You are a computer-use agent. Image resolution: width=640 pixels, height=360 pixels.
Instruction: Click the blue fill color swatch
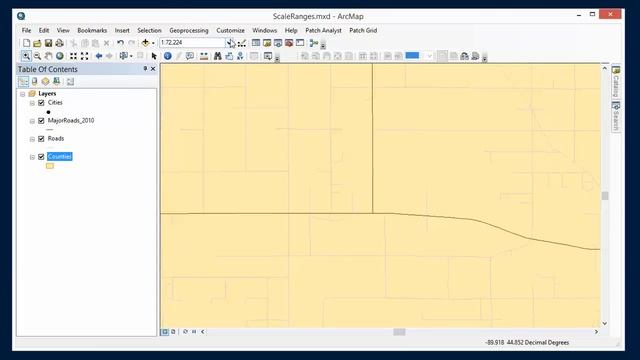[x=412, y=56]
